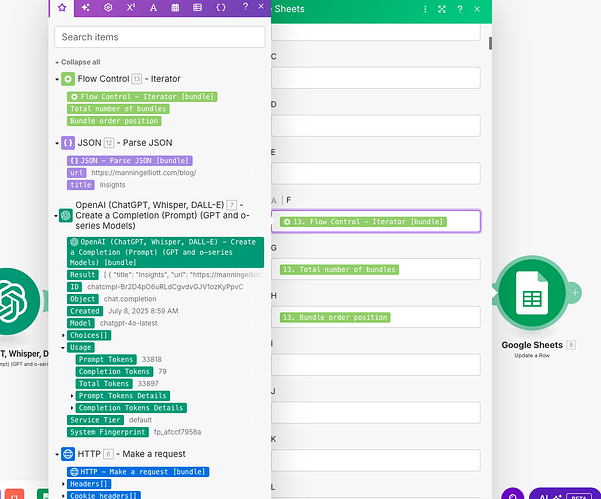
Task: Open the math functions X¹ tab
Action: click(131, 8)
